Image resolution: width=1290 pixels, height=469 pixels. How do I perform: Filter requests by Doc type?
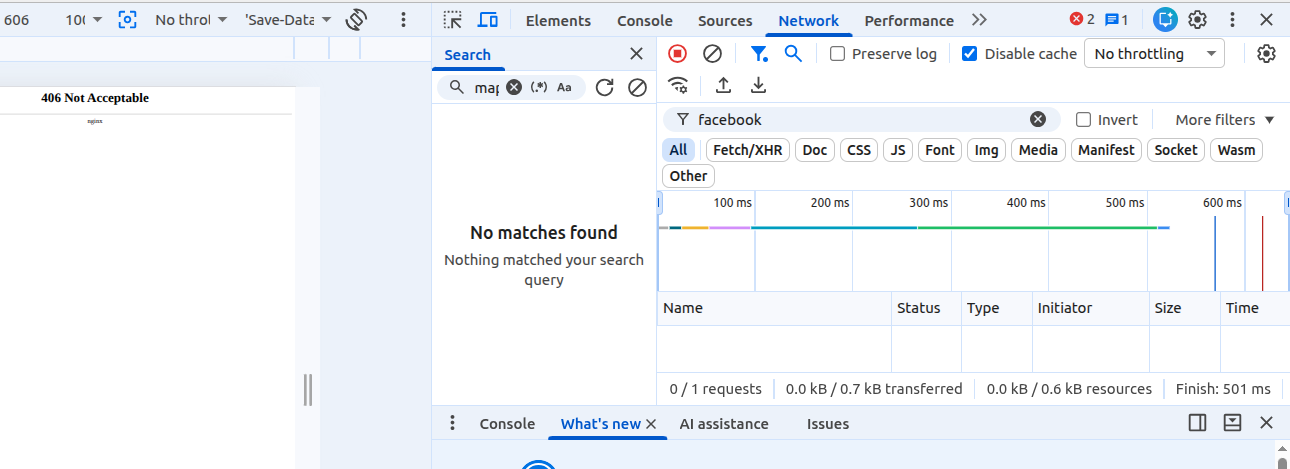pos(815,150)
